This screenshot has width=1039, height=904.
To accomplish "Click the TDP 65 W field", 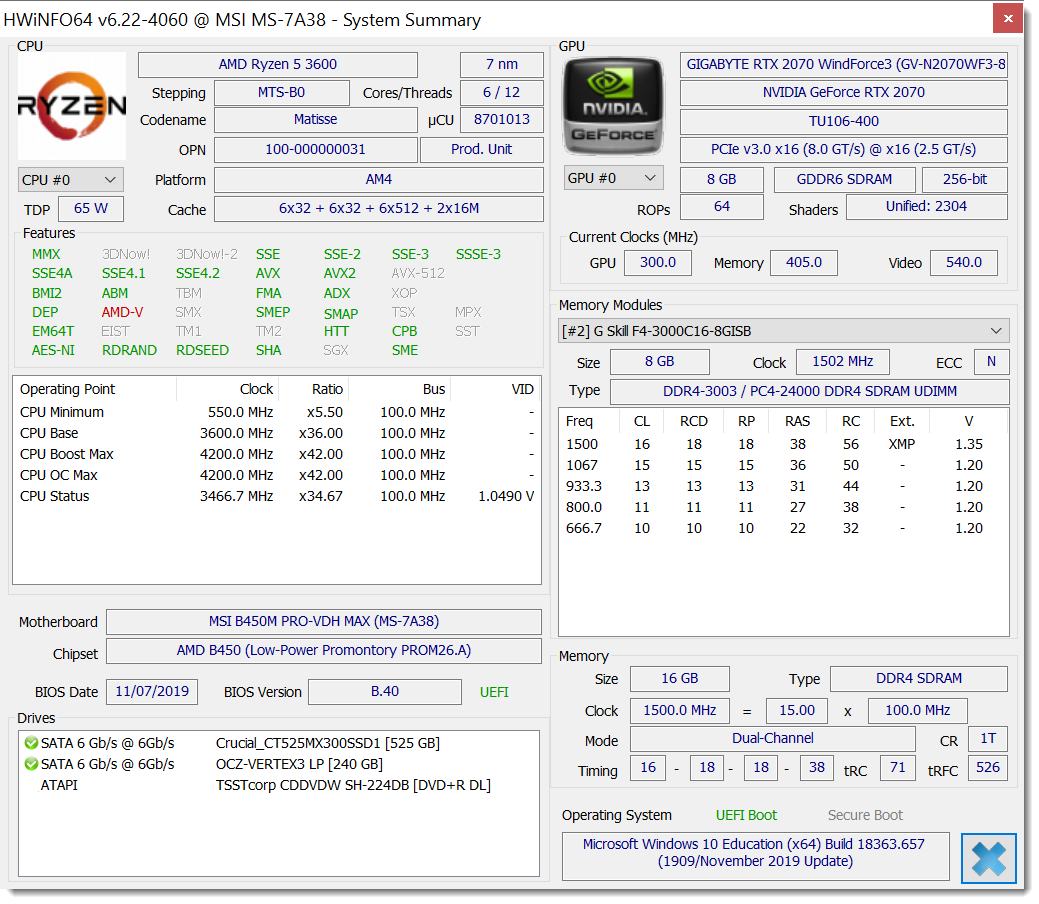I will [91, 209].
